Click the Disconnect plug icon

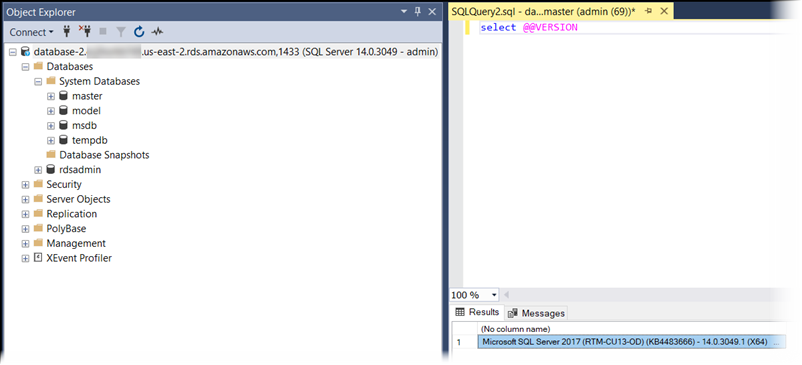84,32
